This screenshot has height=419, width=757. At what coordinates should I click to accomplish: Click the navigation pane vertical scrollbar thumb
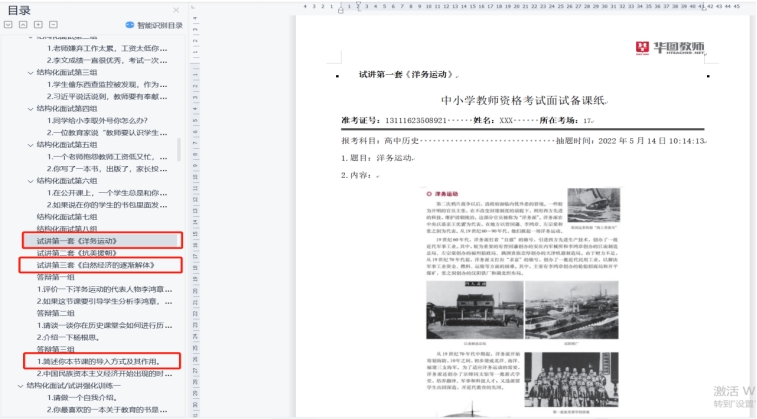click(x=180, y=148)
